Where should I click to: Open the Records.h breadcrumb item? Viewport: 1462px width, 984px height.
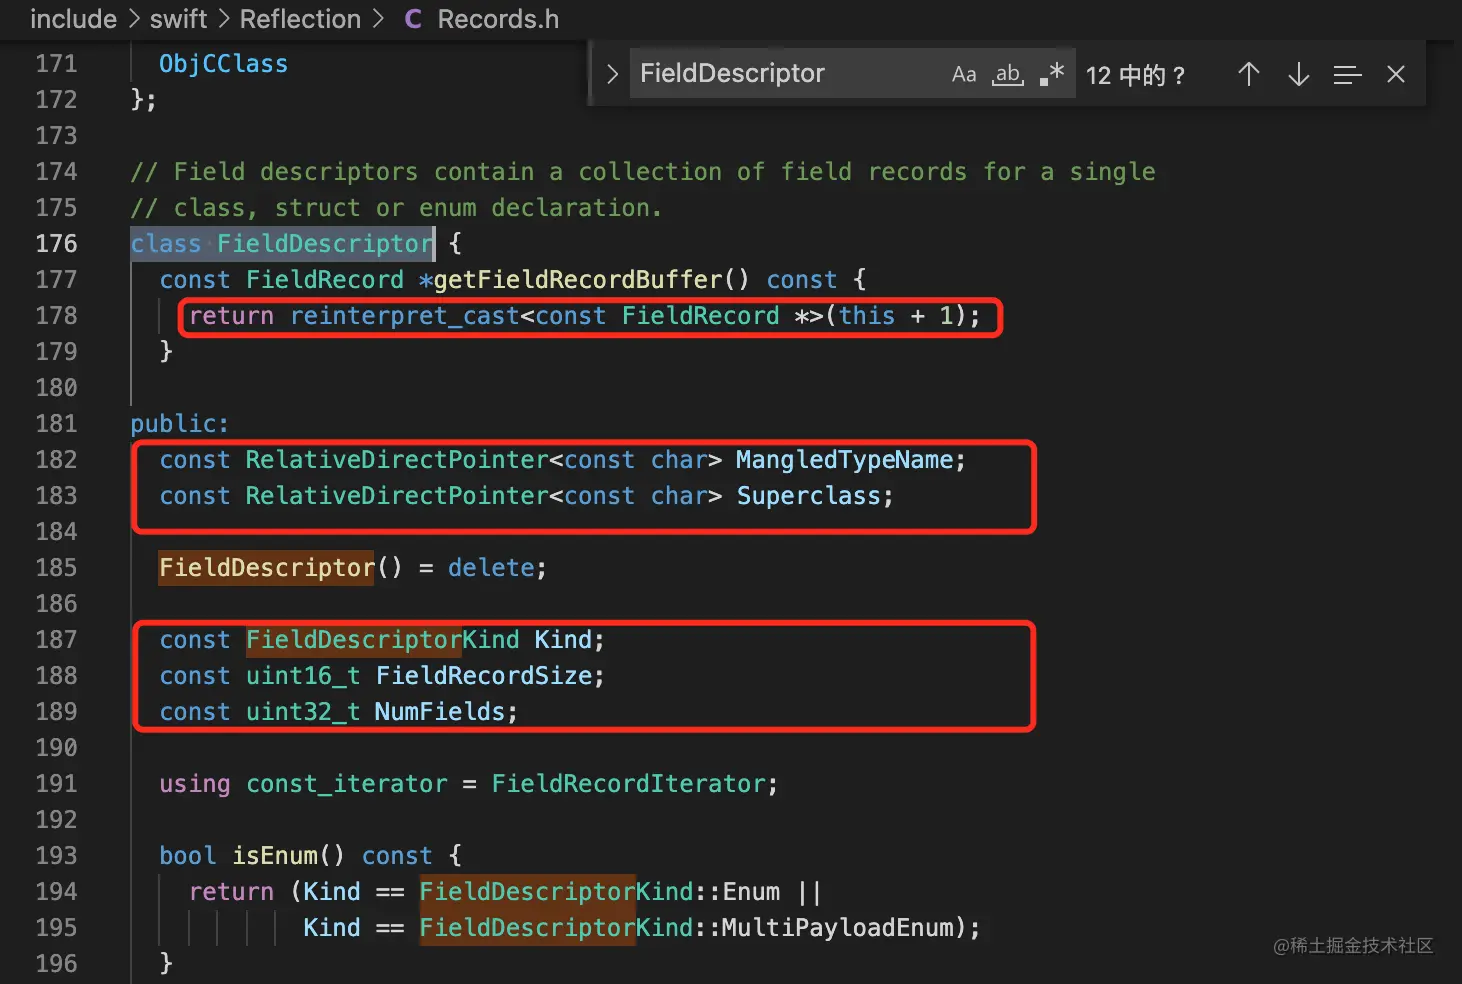click(x=498, y=19)
